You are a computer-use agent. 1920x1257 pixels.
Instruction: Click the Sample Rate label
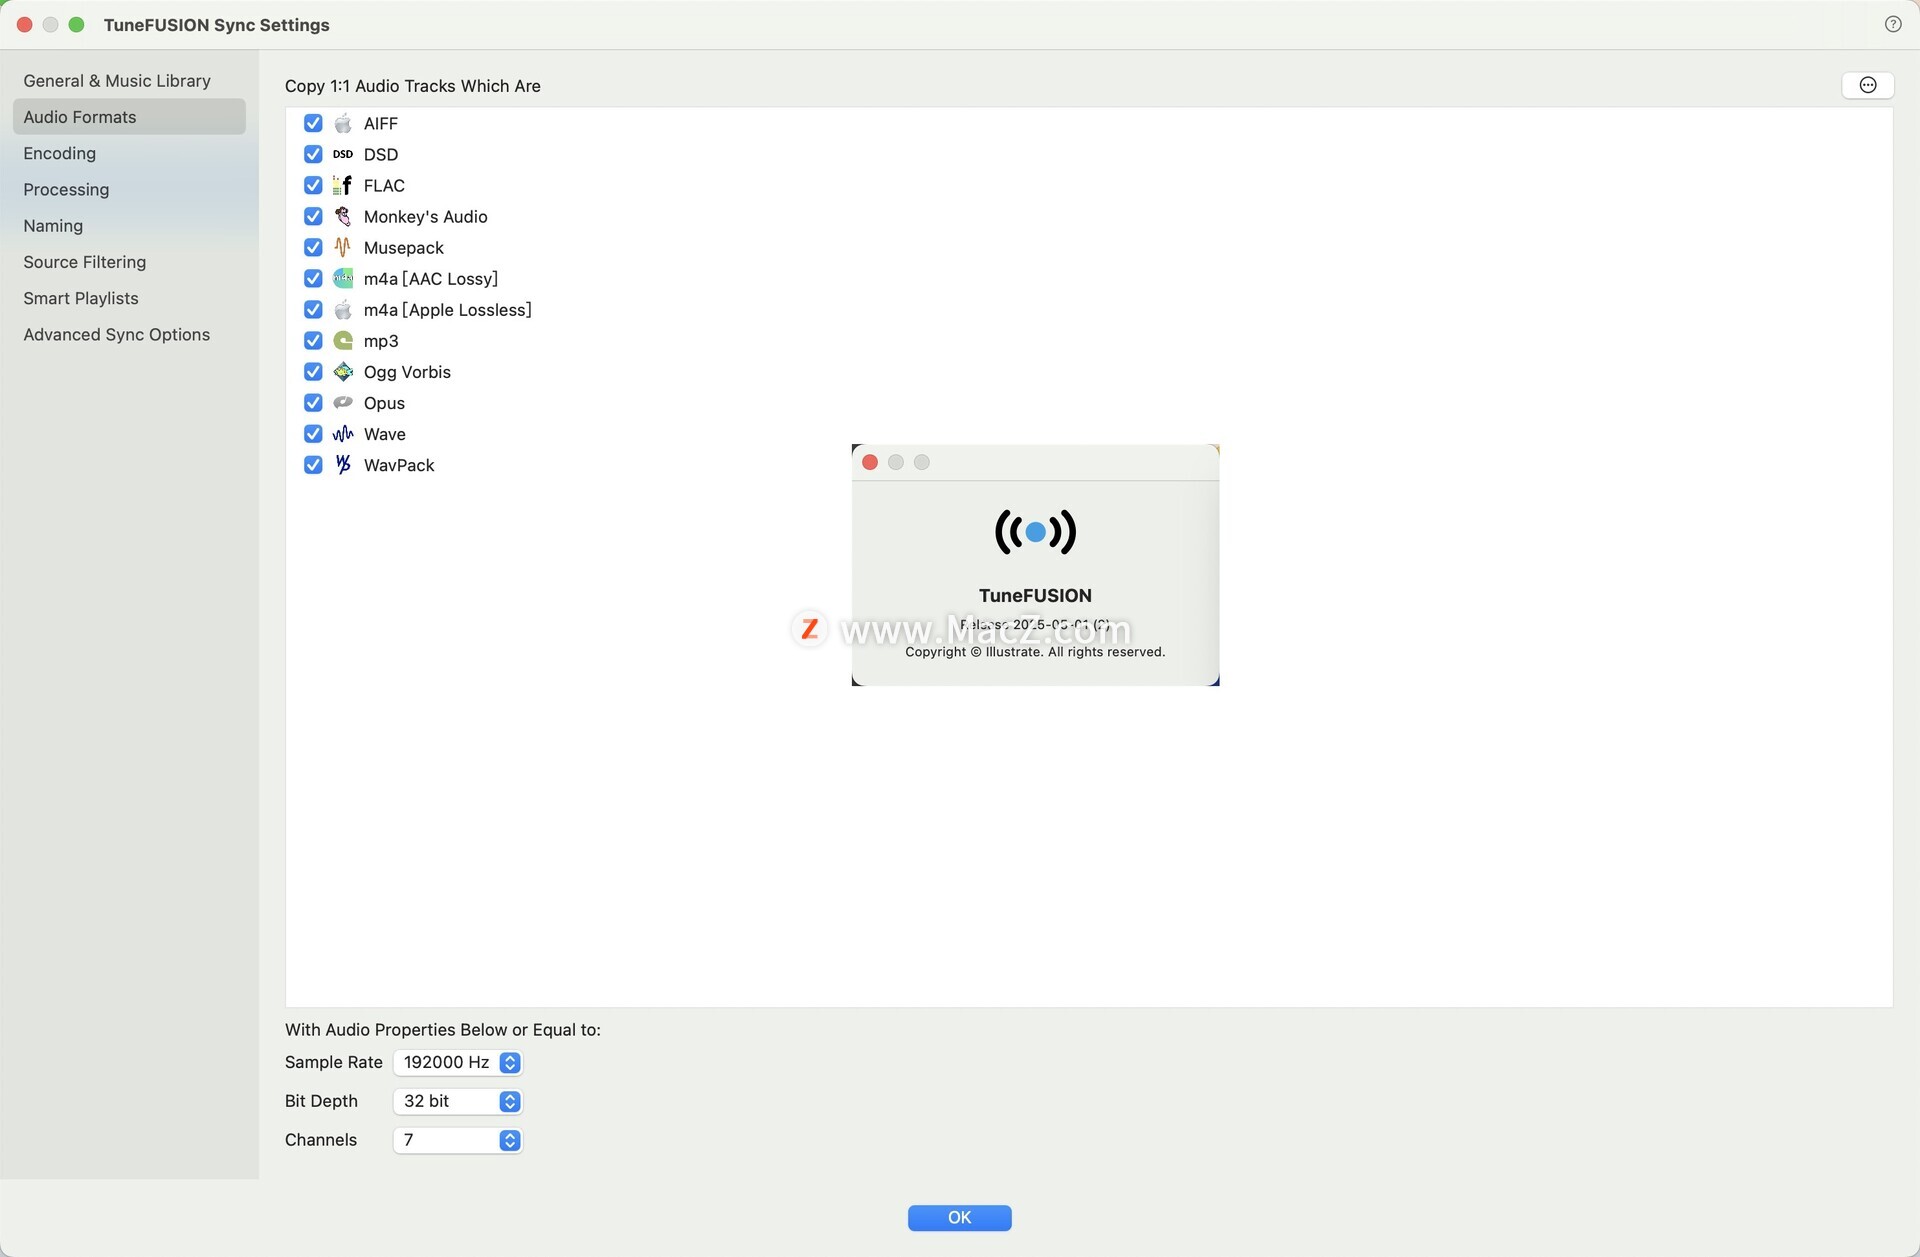pos(334,1062)
